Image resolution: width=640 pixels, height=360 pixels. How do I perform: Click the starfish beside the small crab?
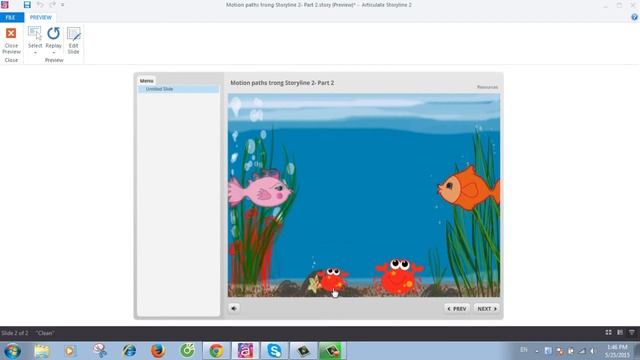[x=313, y=284]
